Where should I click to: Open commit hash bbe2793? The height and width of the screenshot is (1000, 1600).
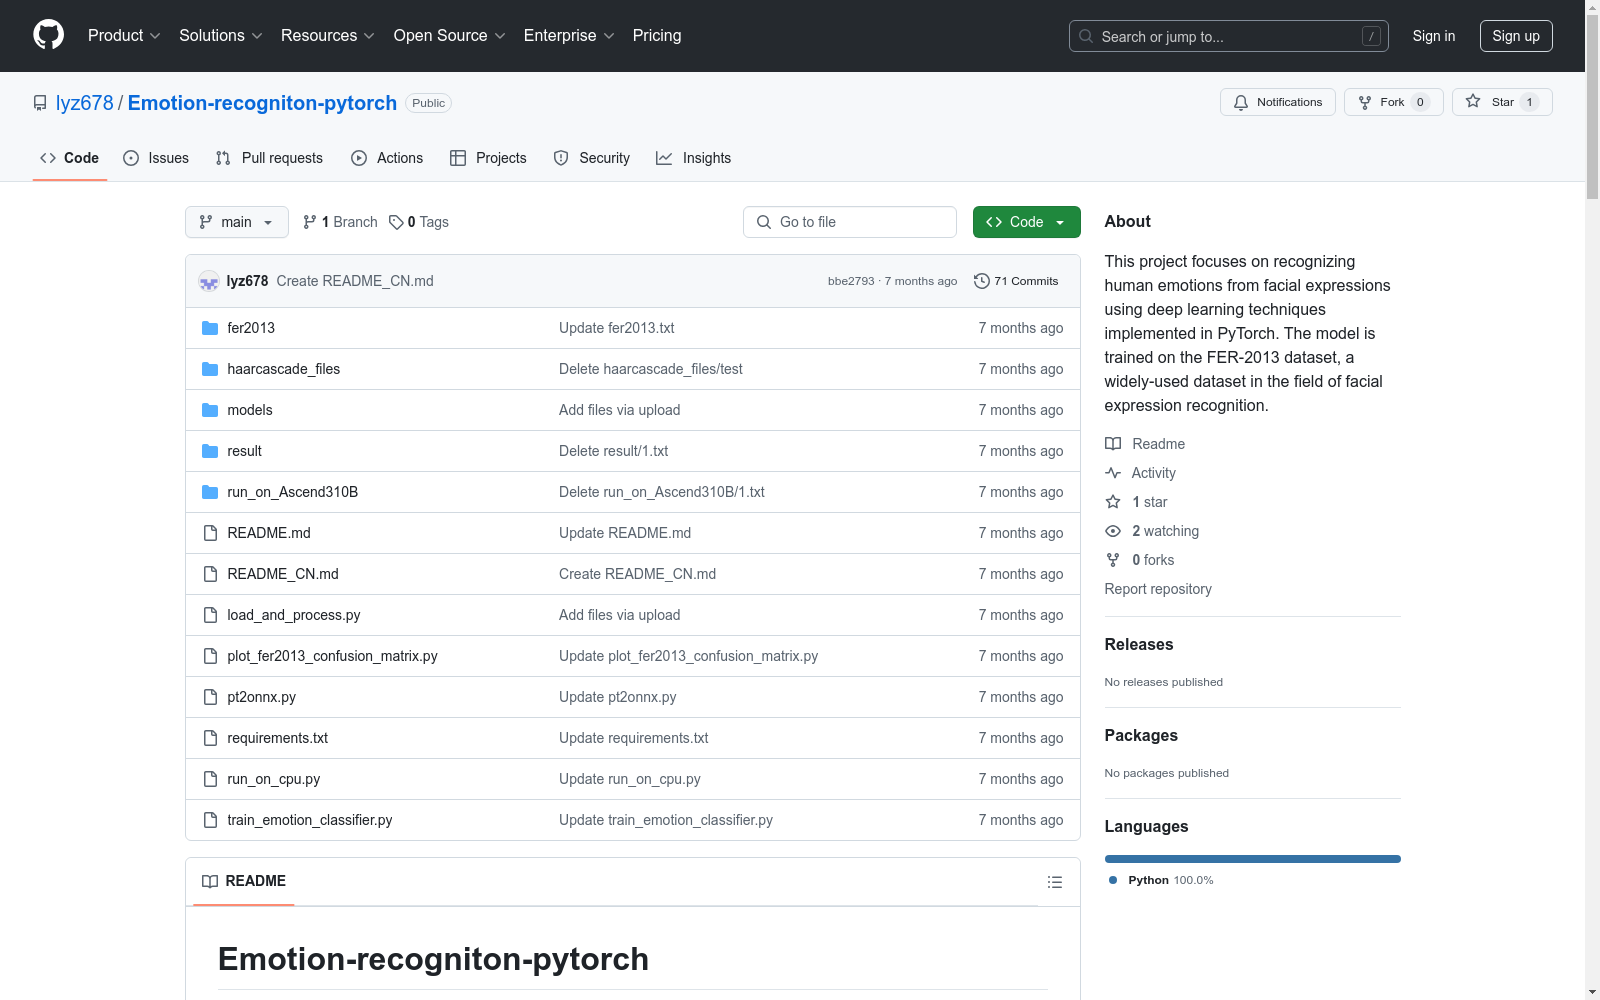click(x=851, y=281)
